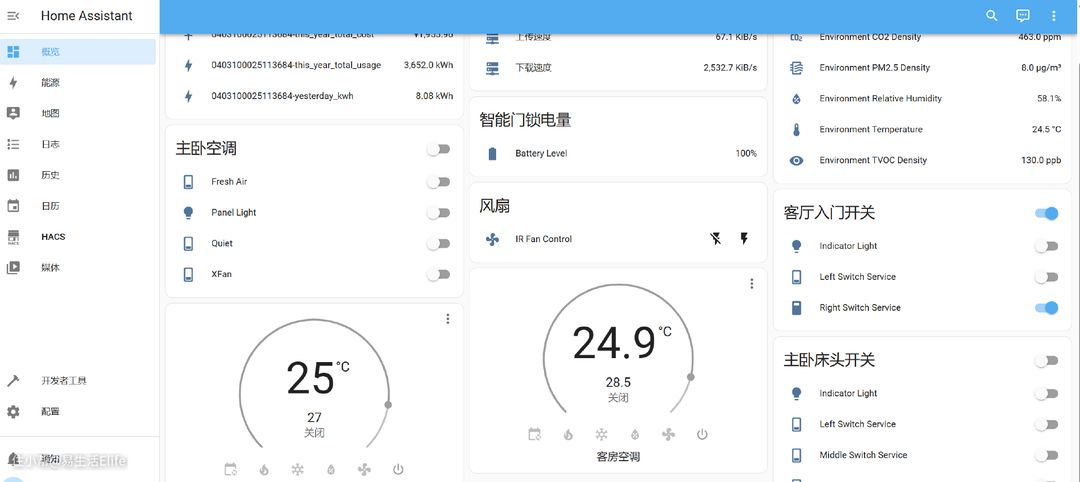Toggle the 客厅入门开关 group header switch
This screenshot has width=1080, height=482.
click(1046, 213)
